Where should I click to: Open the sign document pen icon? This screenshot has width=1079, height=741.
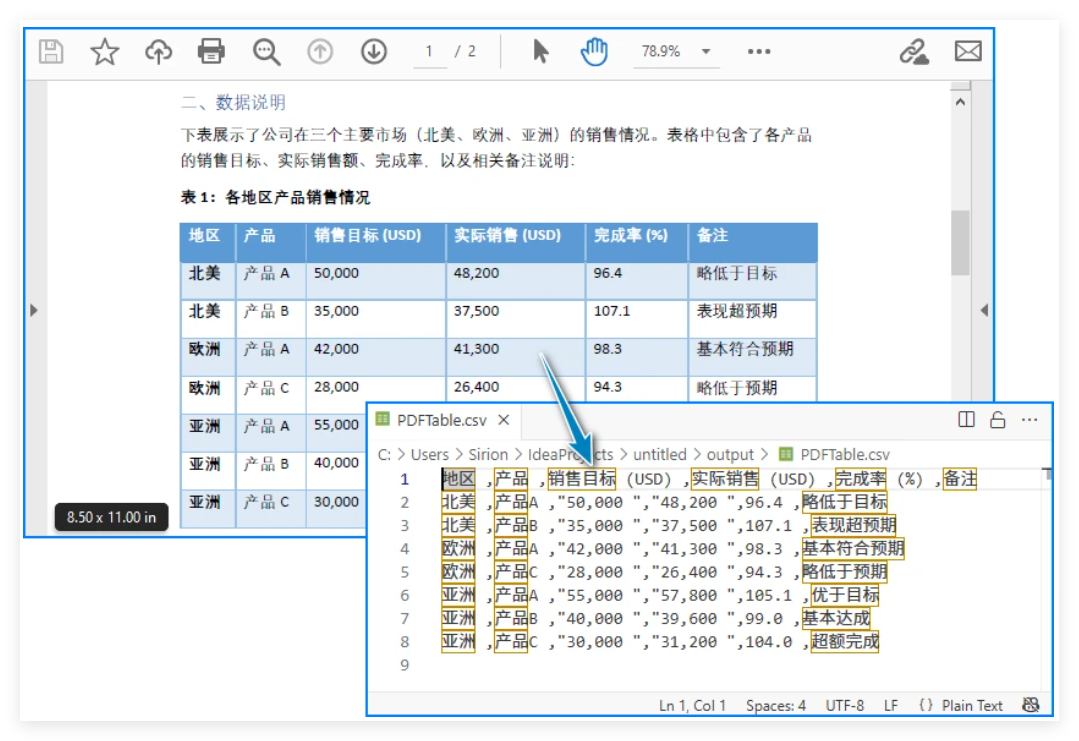[x=913, y=52]
